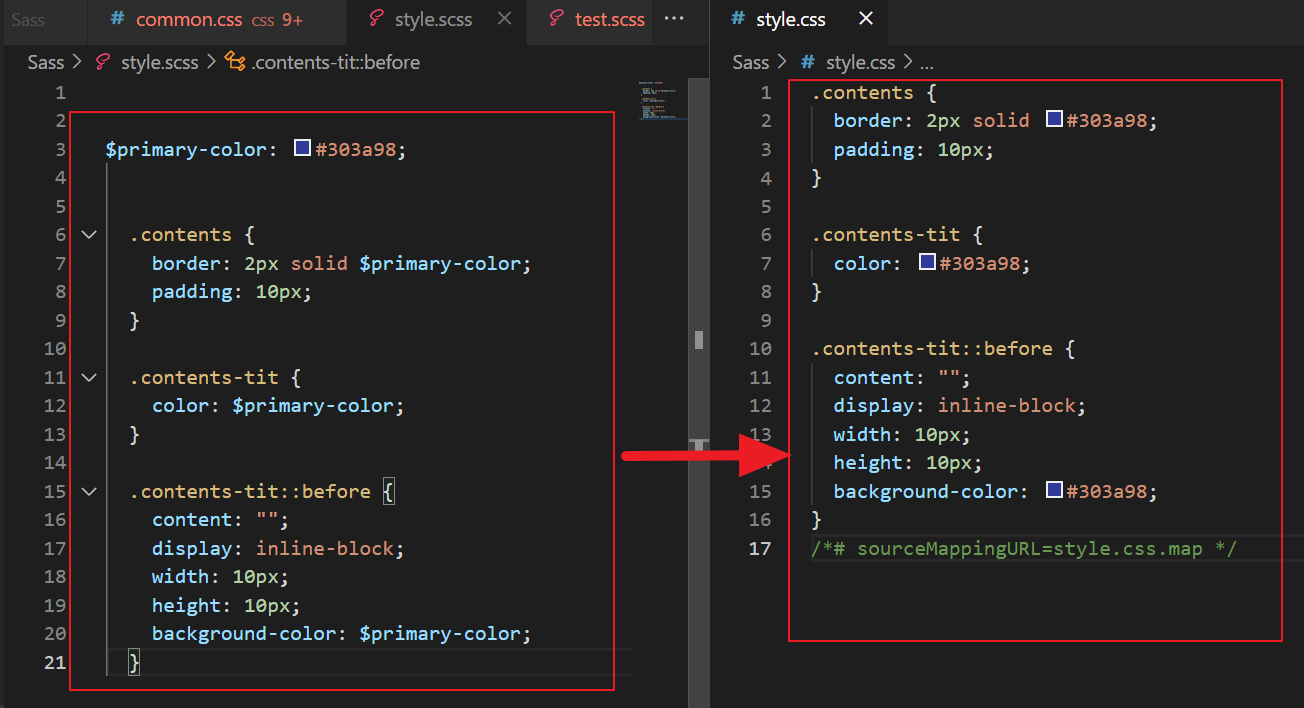Click .contents-tit::before selector in style.scss code
This screenshot has height=708, width=1304.
pyautogui.click(x=250, y=492)
